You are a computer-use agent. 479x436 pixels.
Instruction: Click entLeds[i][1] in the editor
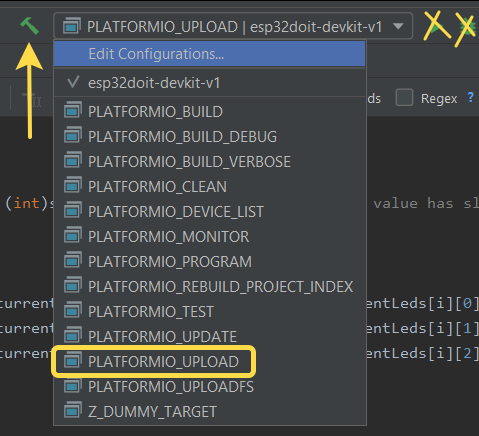pyautogui.click(x=422, y=328)
